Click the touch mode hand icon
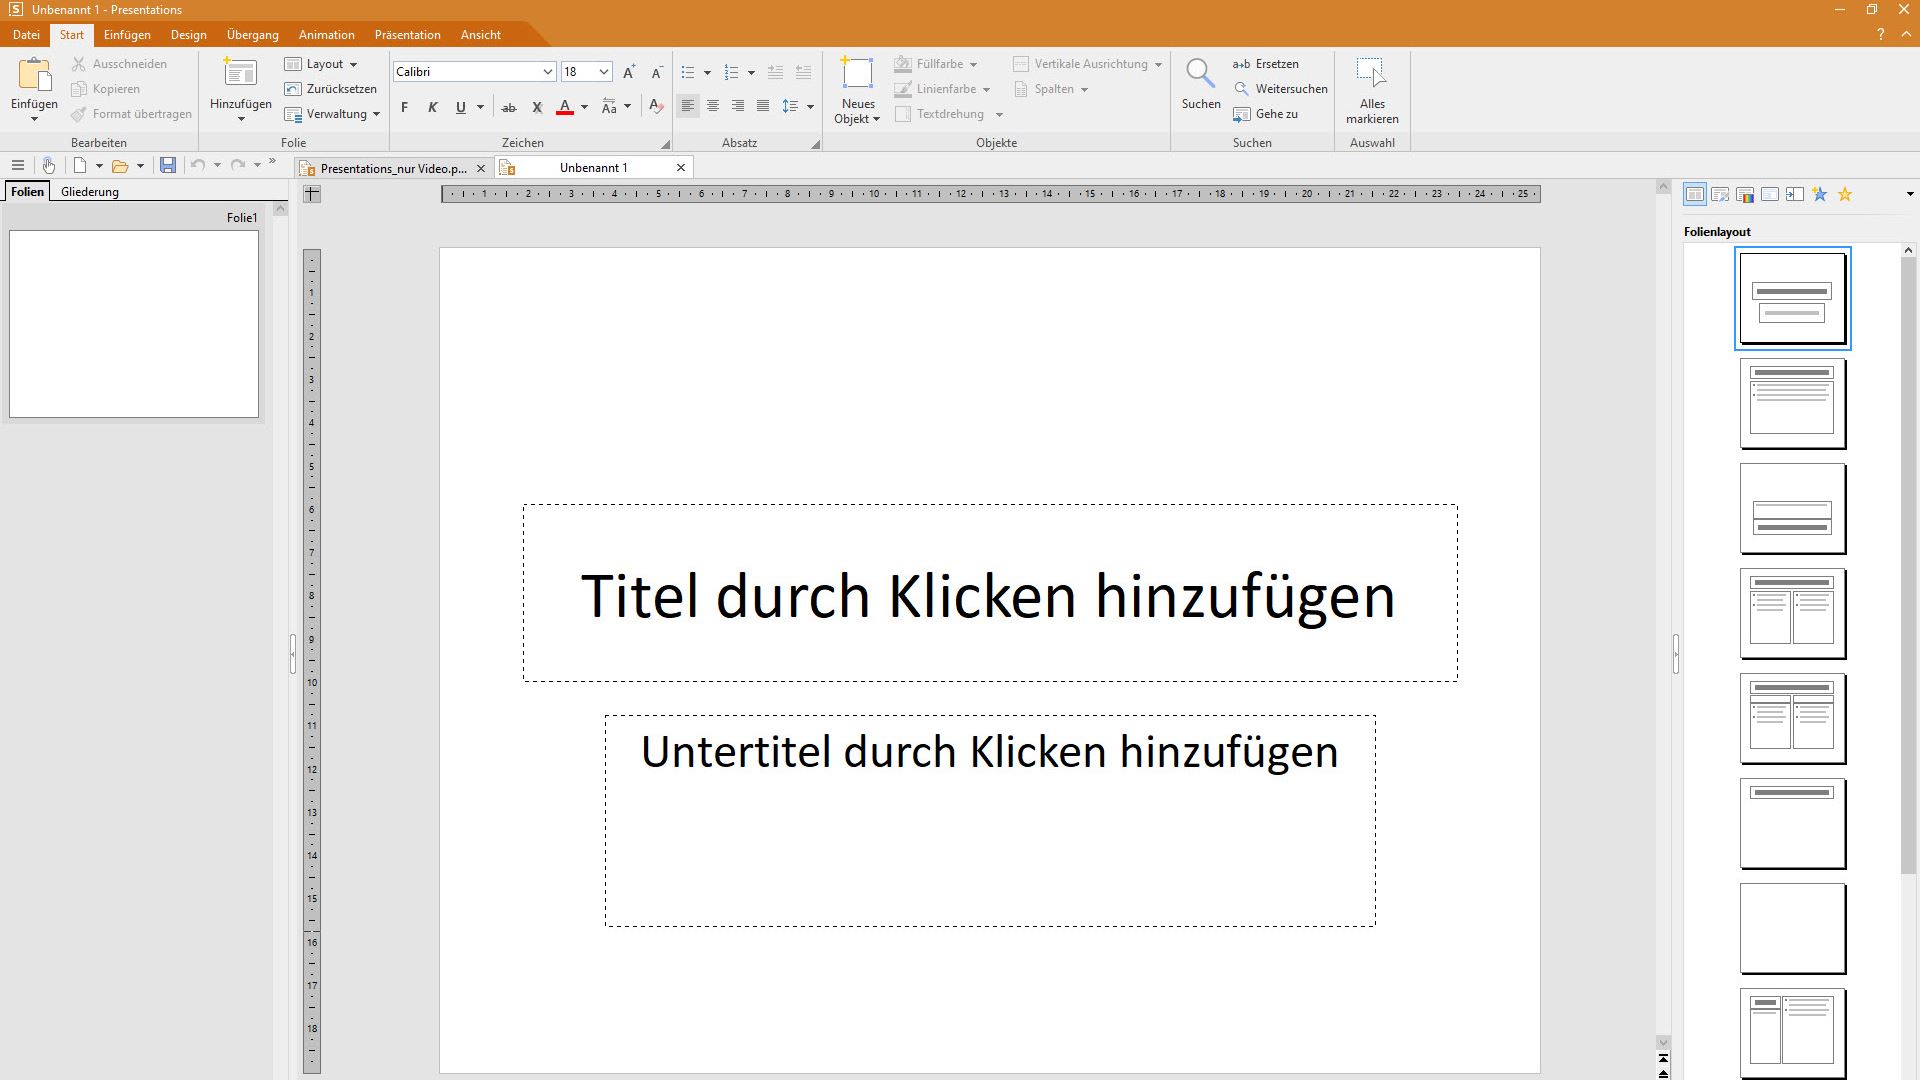This screenshot has height=1080, width=1920. [48, 165]
